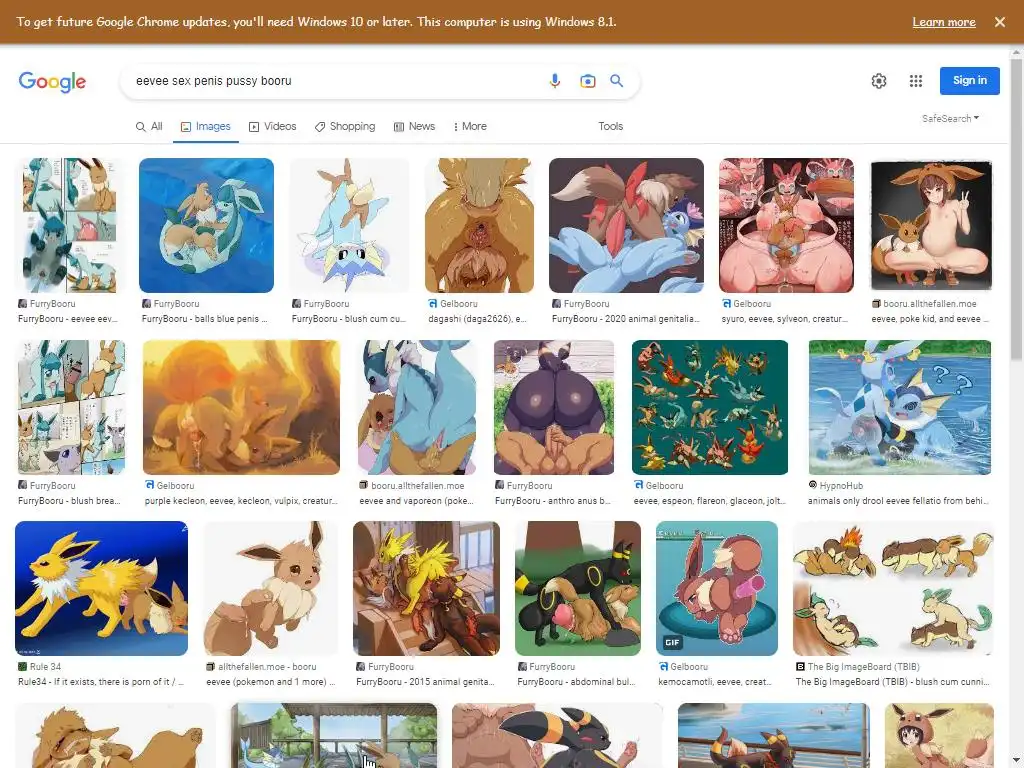Expand the SafeSearch dropdown

click(x=950, y=118)
